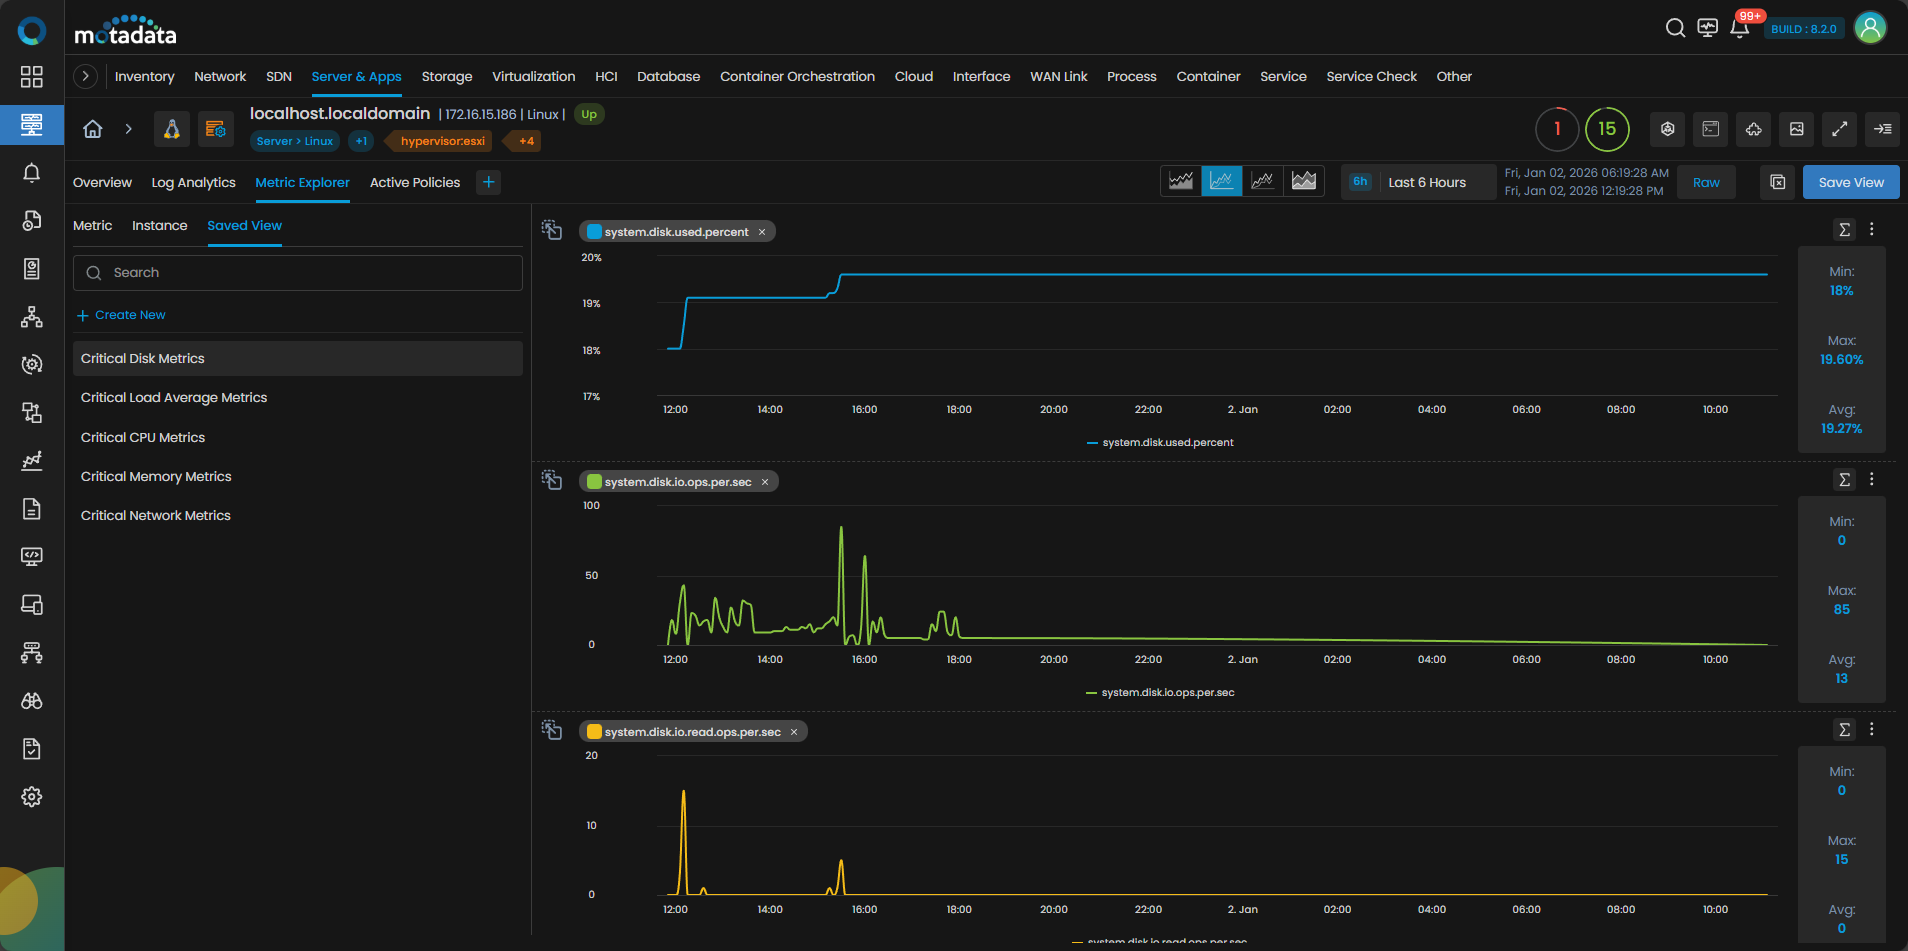This screenshot has width=1908, height=951.
Task: Switch to the first line chart style
Action: click(1181, 181)
